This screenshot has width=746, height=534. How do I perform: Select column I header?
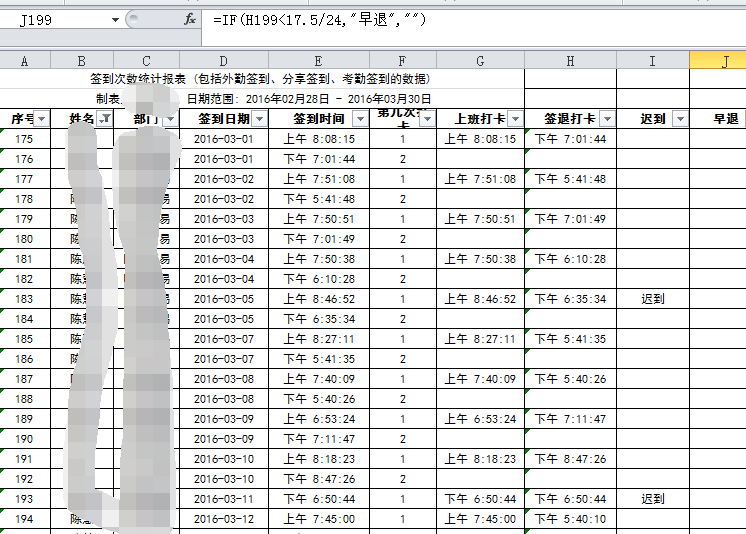tap(653, 60)
